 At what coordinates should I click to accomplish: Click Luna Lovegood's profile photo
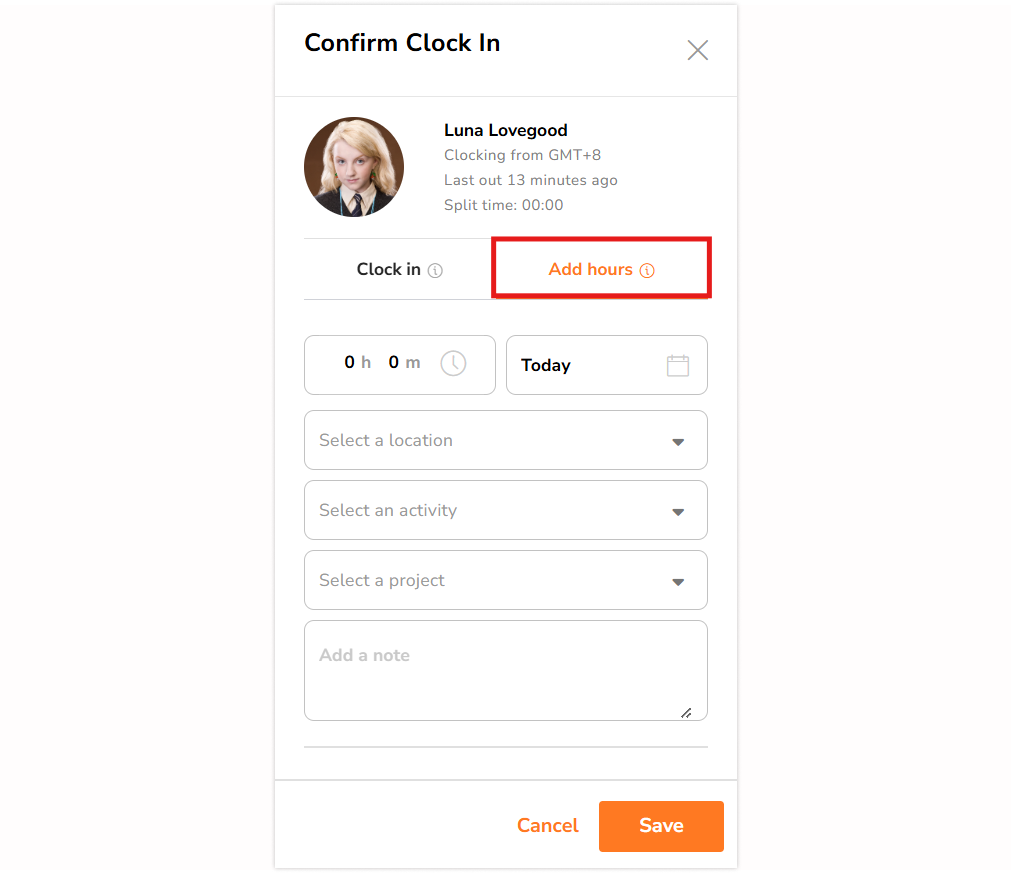(x=354, y=167)
